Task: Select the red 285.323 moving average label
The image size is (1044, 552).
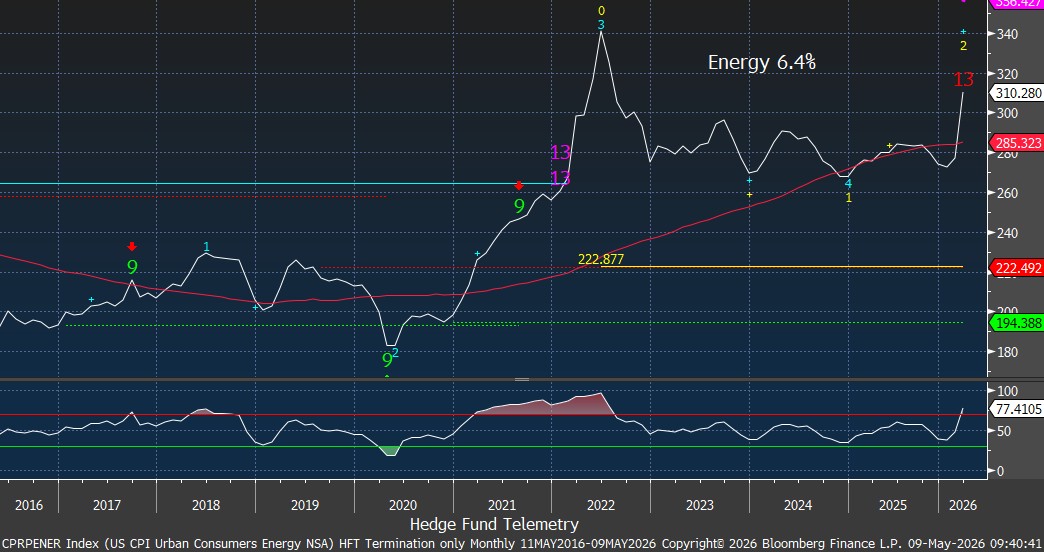Action: point(1017,142)
